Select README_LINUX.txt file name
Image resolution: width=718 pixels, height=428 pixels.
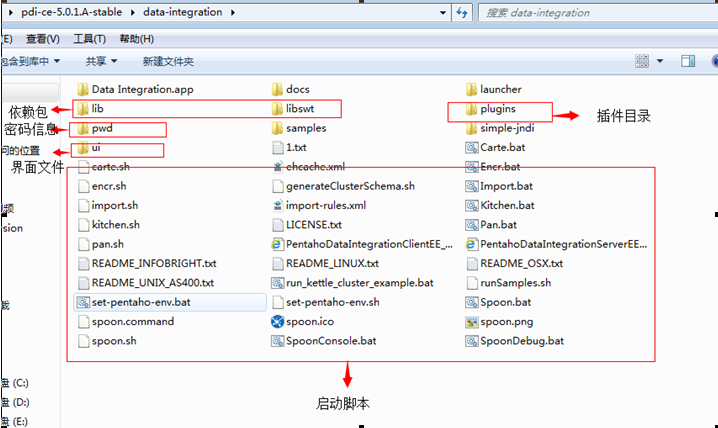click(332, 264)
